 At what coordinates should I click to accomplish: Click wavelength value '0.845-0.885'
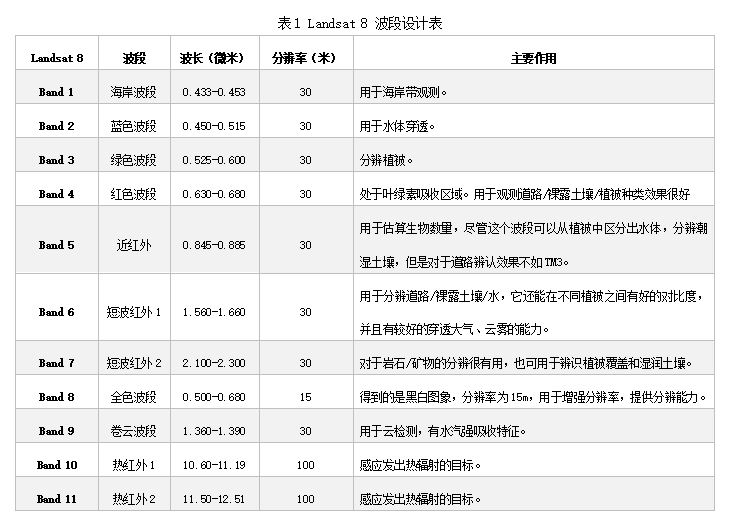pyautogui.click(x=213, y=245)
